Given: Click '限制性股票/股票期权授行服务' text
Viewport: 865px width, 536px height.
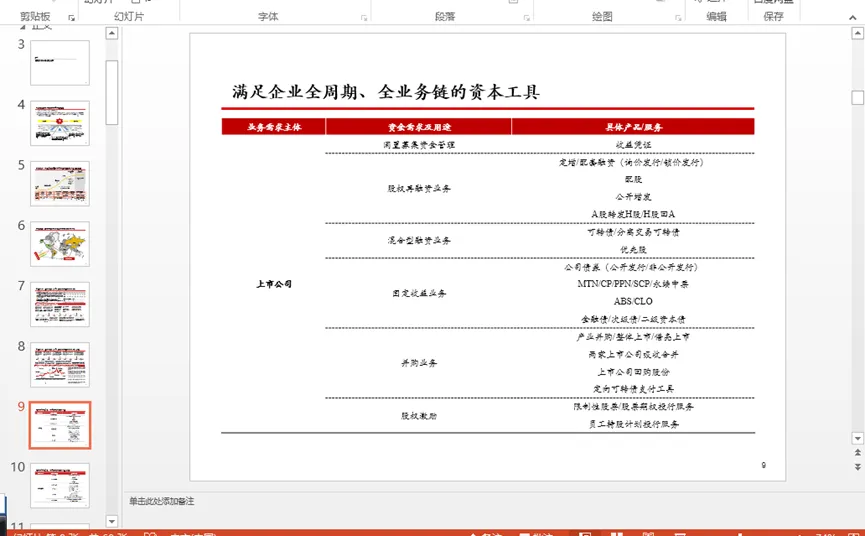Looking at the screenshot, I should click(633, 406).
